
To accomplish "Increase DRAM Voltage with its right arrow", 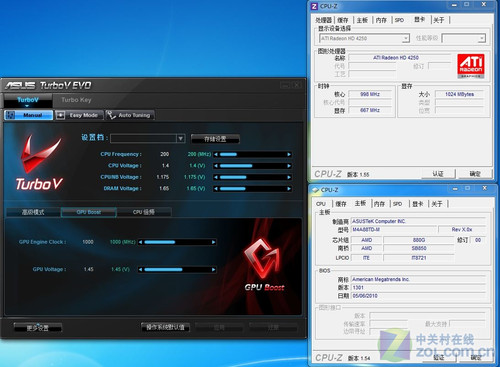I will 289,189.
